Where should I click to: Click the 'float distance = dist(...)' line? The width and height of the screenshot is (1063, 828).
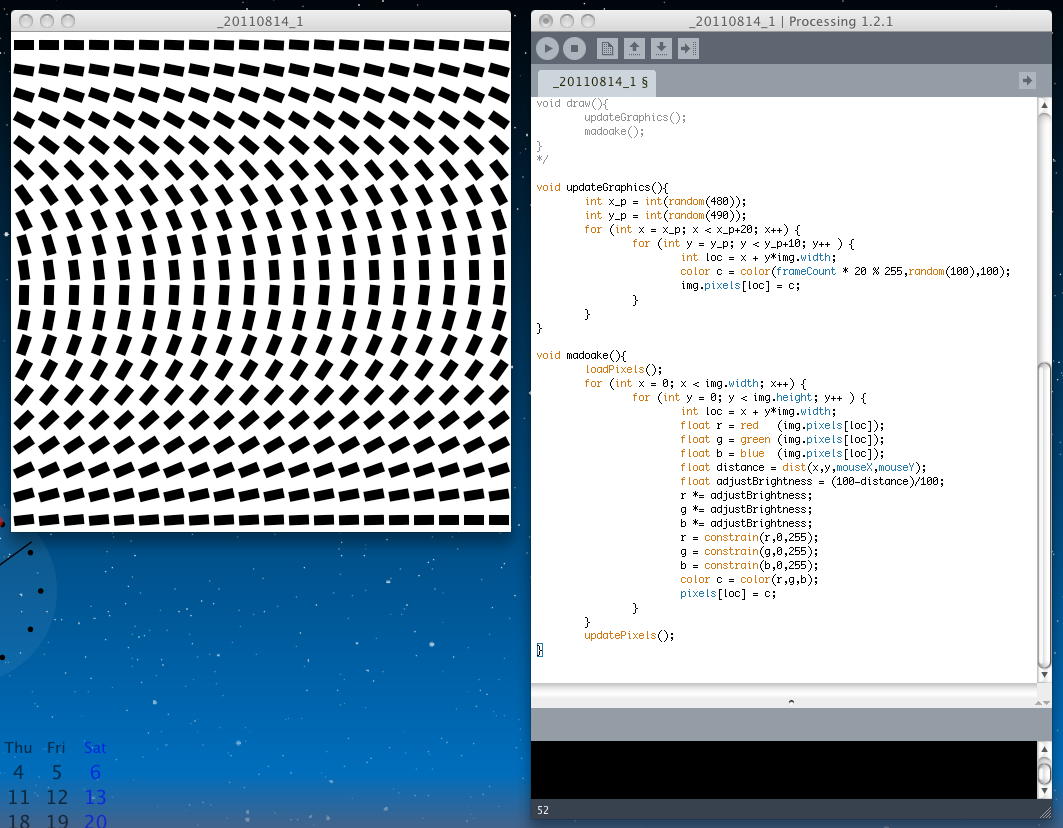click(x=803, y=467)
